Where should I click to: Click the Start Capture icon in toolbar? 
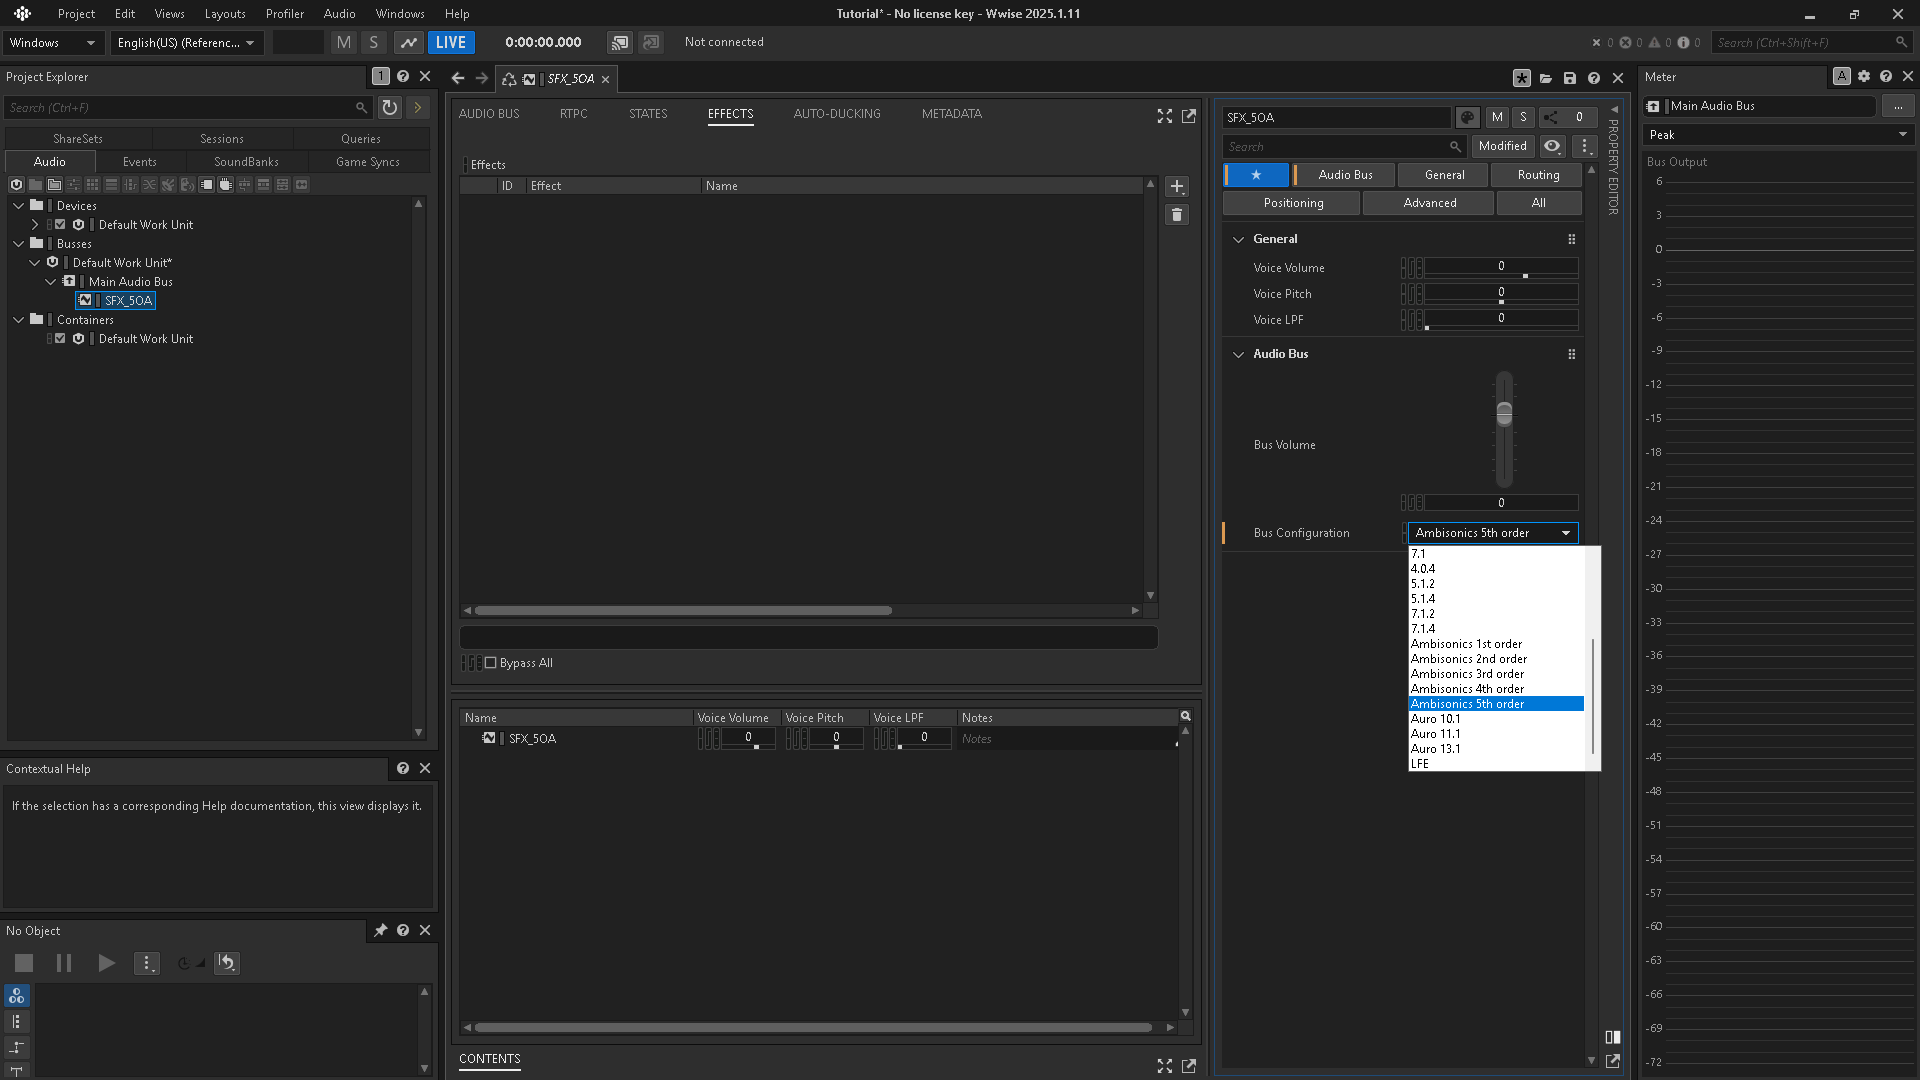coord(408,42)
